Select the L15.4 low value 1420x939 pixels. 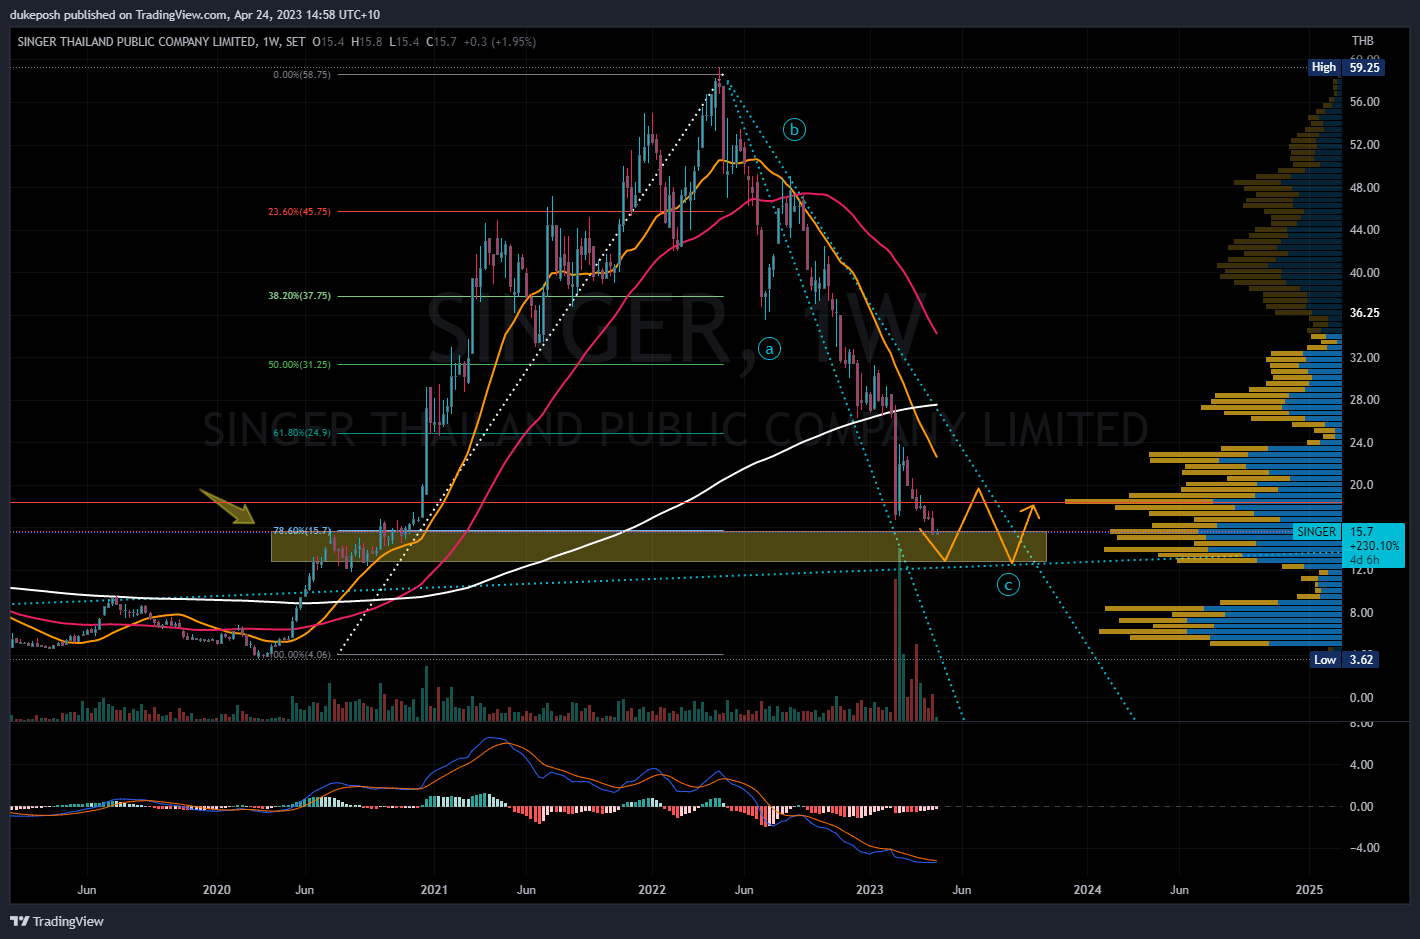(x=404, y=42)
